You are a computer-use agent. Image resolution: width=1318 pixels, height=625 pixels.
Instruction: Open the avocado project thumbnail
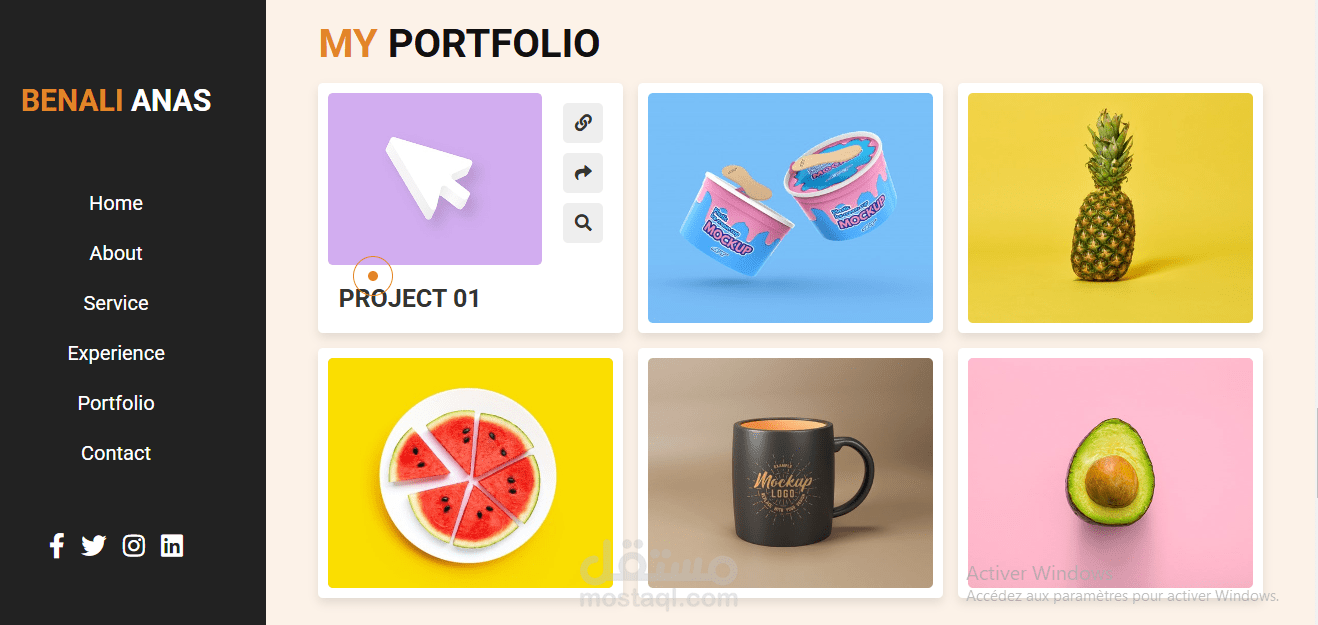(x=1110, y=473)
